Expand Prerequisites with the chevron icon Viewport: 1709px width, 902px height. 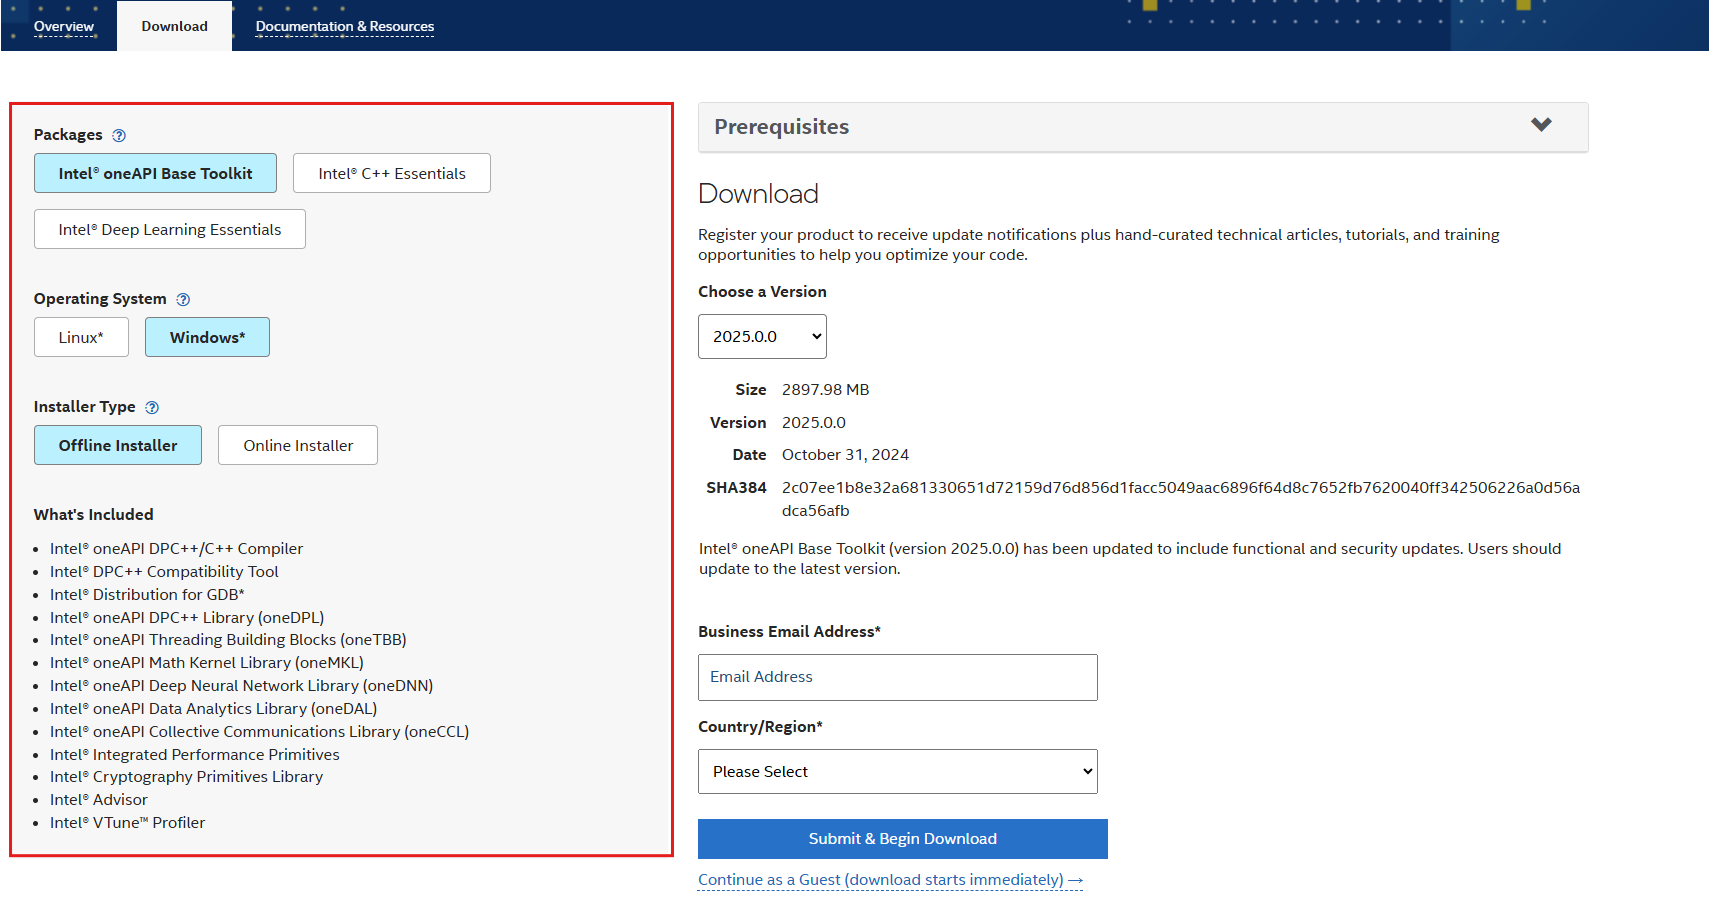[x=1541, y=125]
